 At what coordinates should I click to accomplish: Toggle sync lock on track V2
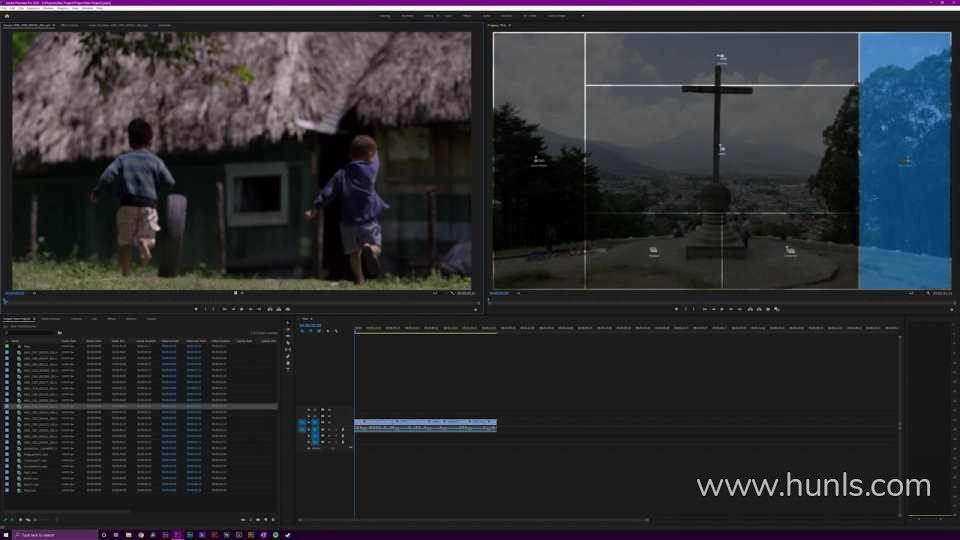click(x=323, y=416)
